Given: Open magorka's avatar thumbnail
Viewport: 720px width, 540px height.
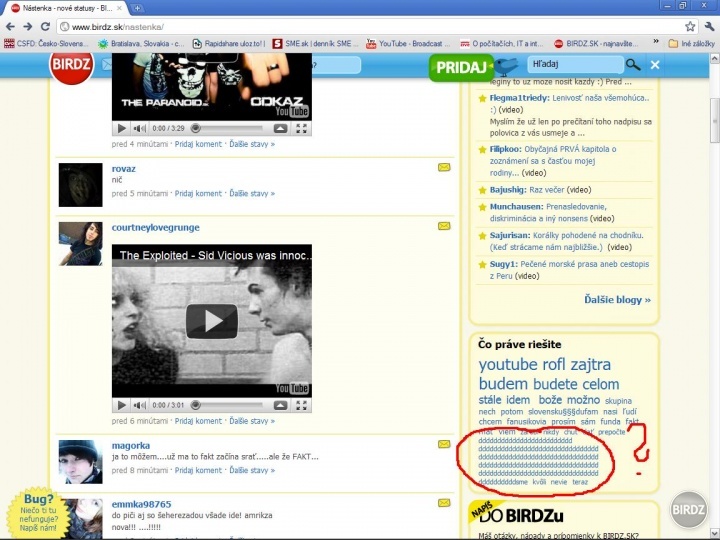Looking at the screenshot, I should (80, 461).
